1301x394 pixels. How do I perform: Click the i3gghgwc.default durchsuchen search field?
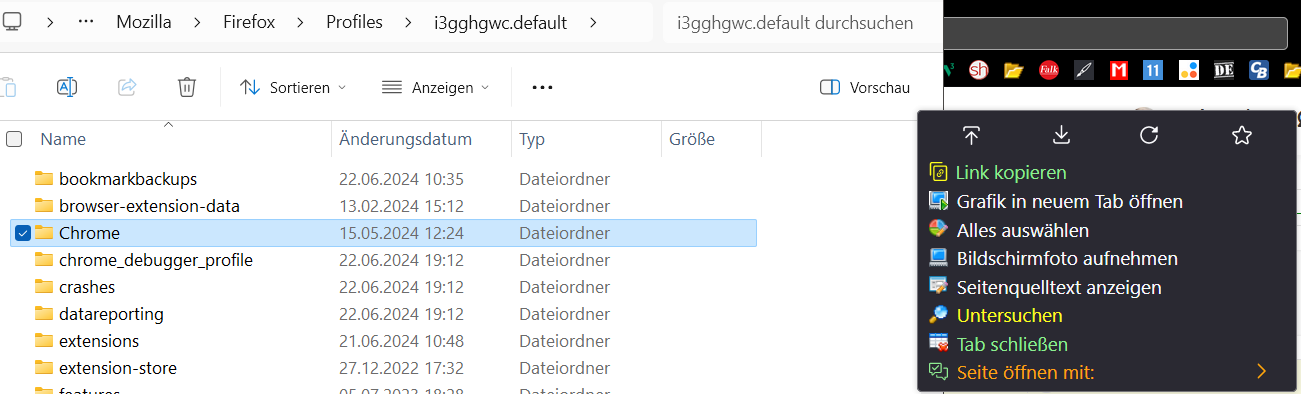[797, 22]
